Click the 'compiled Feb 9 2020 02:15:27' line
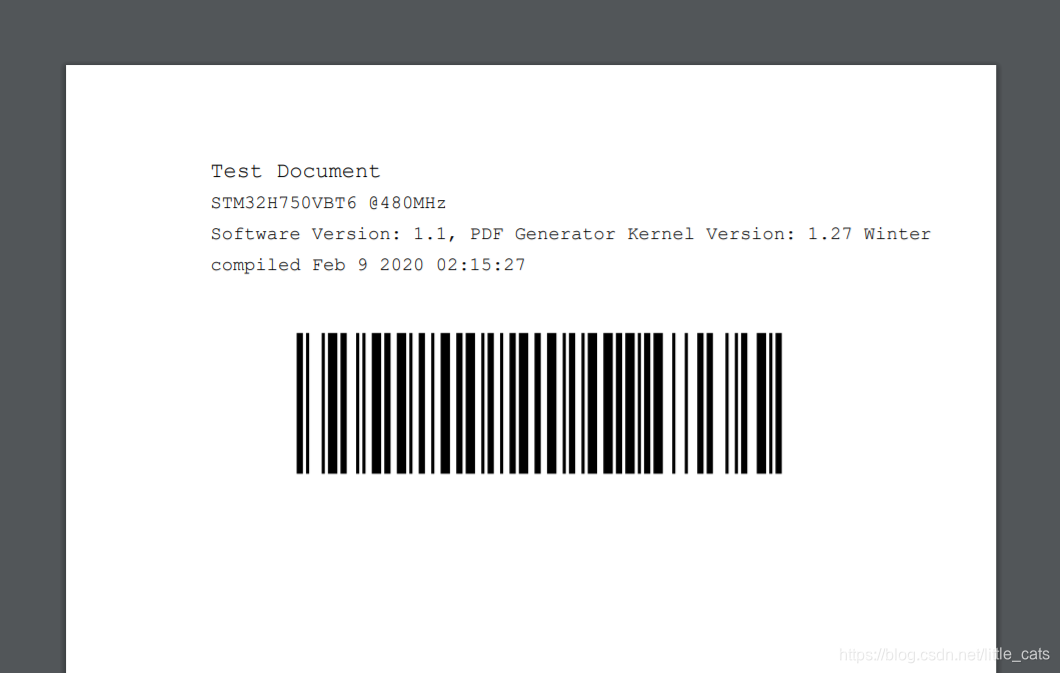 (x=368, y=265)
